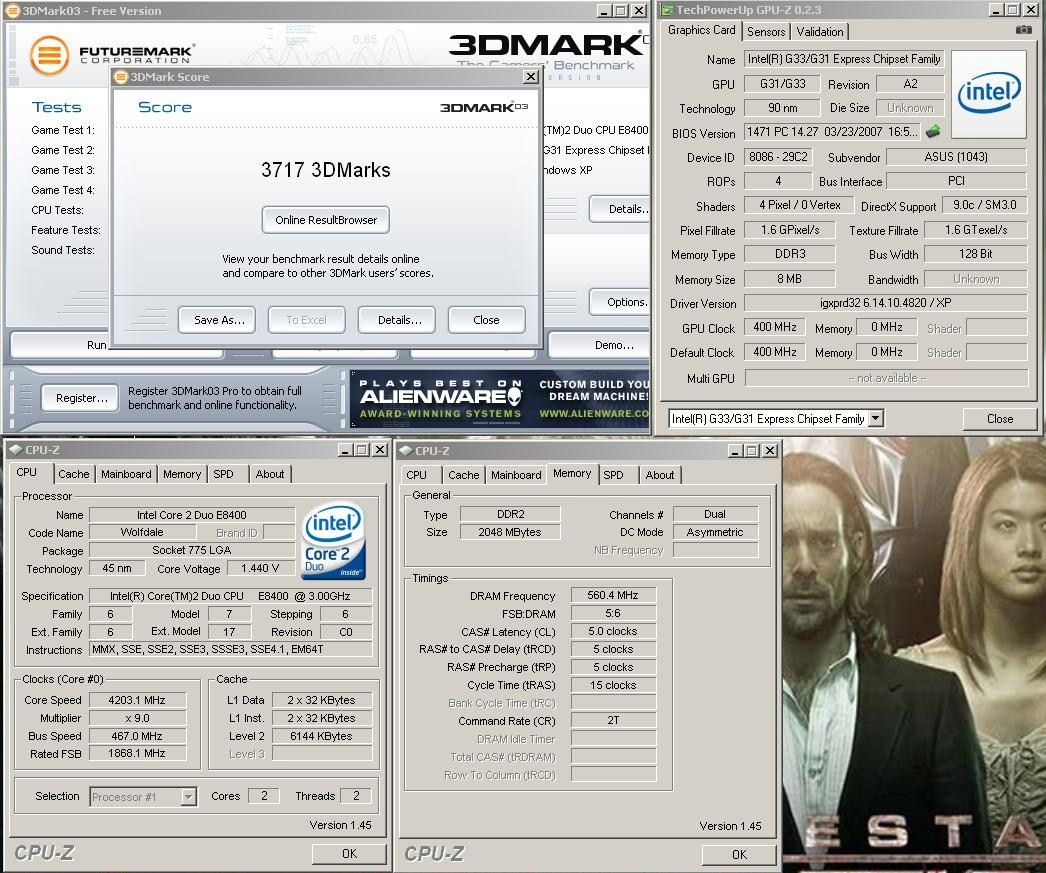Screen dimensions: 1046x873
Task: Open the SPD tab in right CPU-Z window
Action: point(614,475)
